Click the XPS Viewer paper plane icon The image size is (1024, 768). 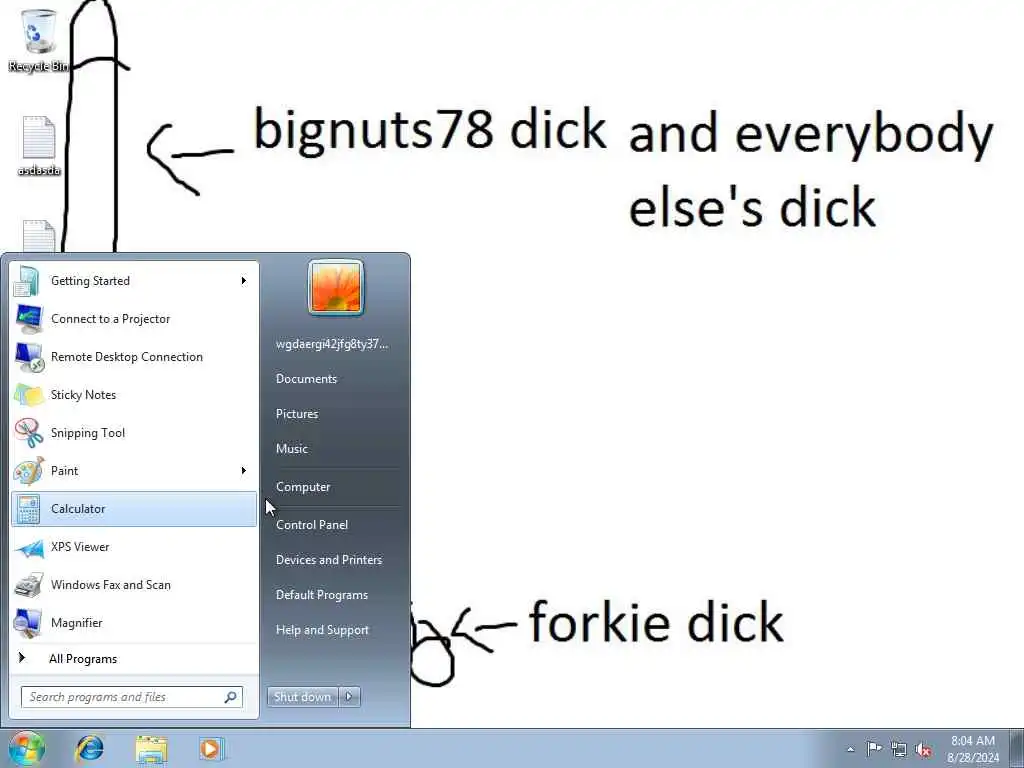coord(29,547)
